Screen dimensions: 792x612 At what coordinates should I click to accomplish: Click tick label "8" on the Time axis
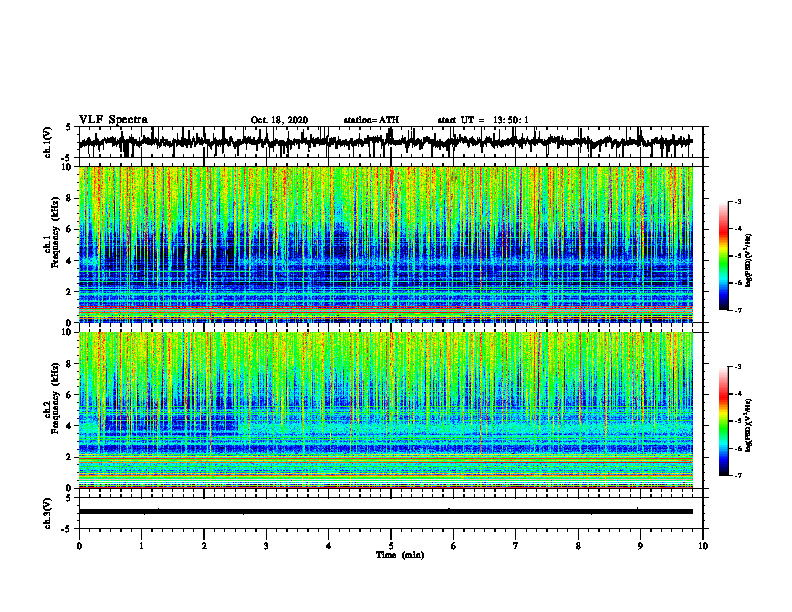(578, 546)
